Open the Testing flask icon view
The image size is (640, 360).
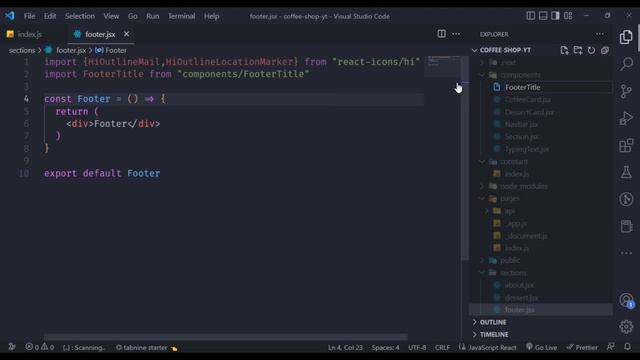click(626, 172)
